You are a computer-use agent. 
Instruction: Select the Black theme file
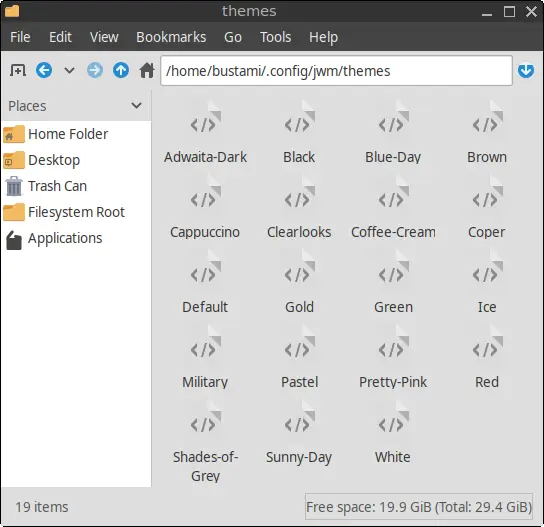pos(299,133)
